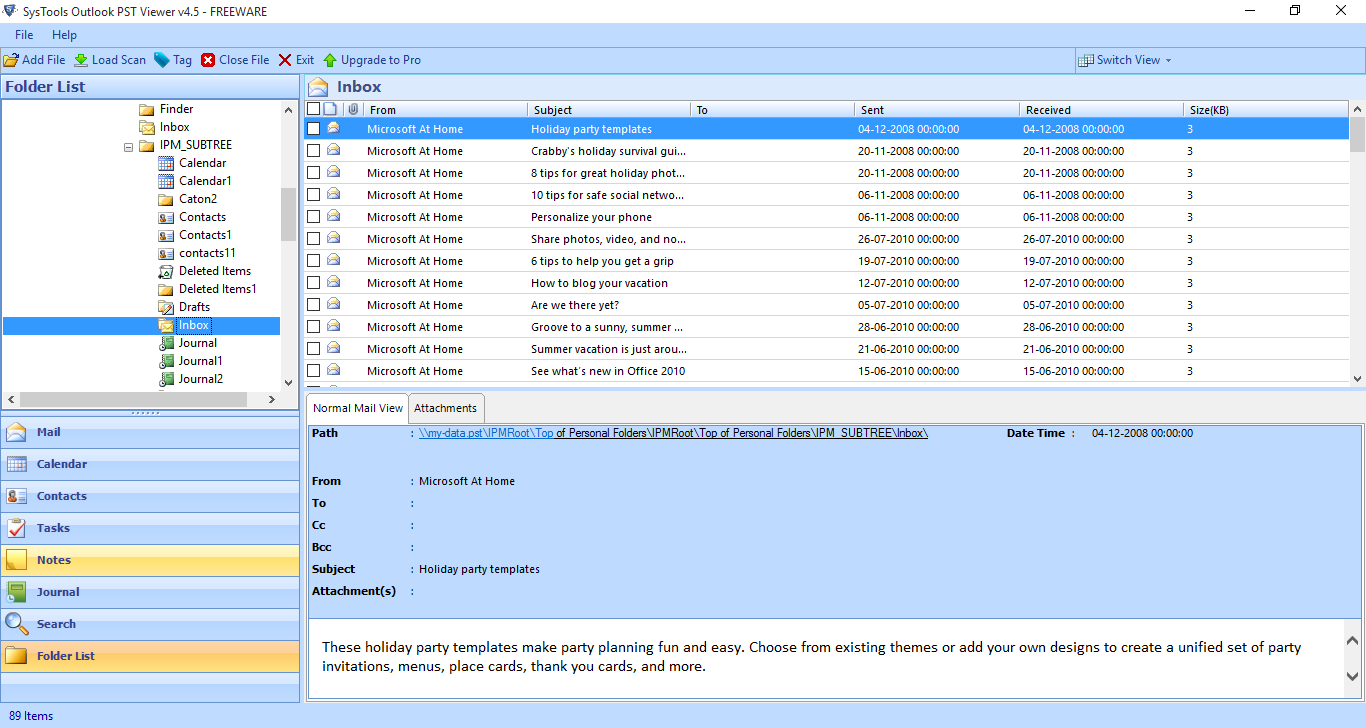
Task: Open the Search navigation pane
Action: pos(150,624)
